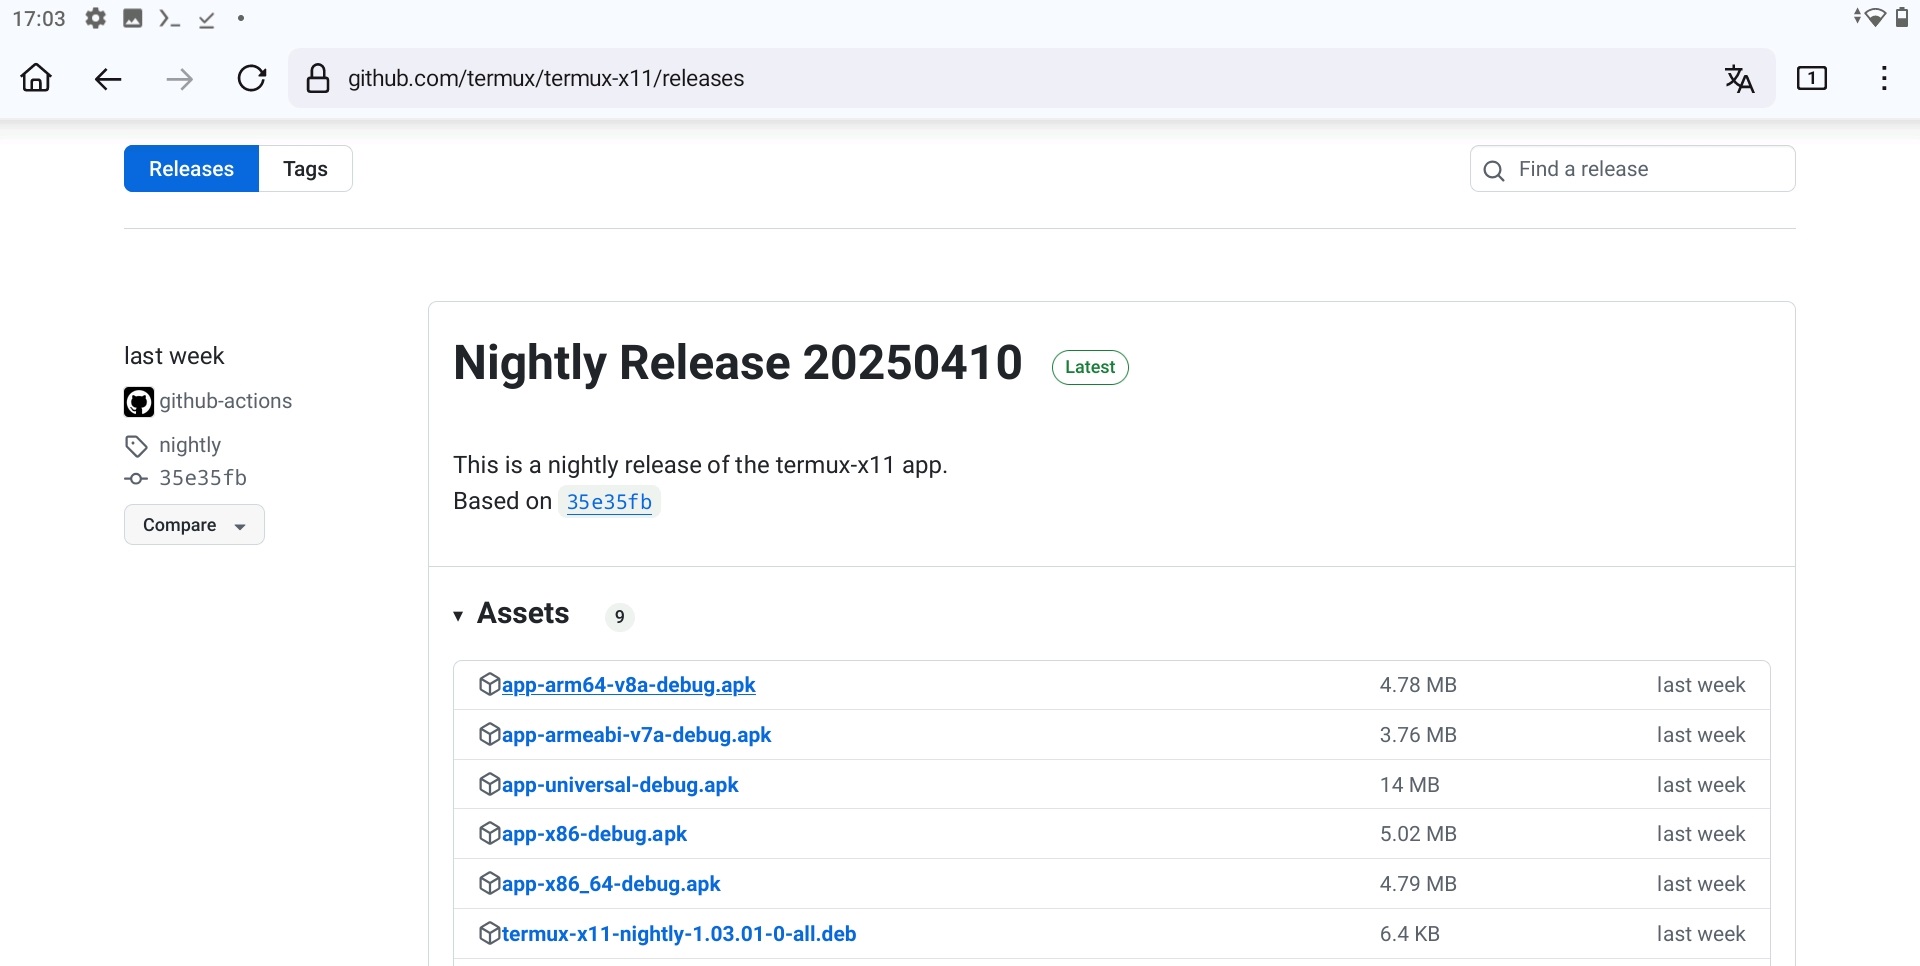Screen dimensions: 1920x966
Task: Click the nightly tag icon
Action: pyautogui.click(x=136, y=446)
